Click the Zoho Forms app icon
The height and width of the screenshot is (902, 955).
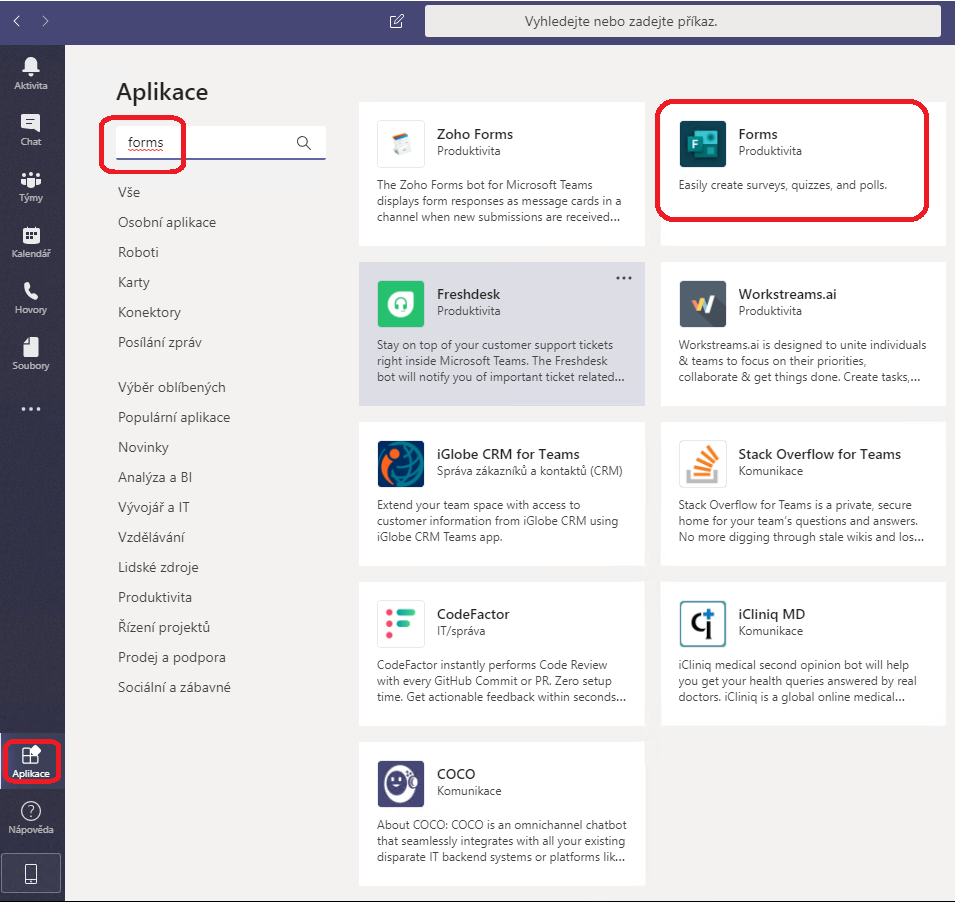[400, 144]
